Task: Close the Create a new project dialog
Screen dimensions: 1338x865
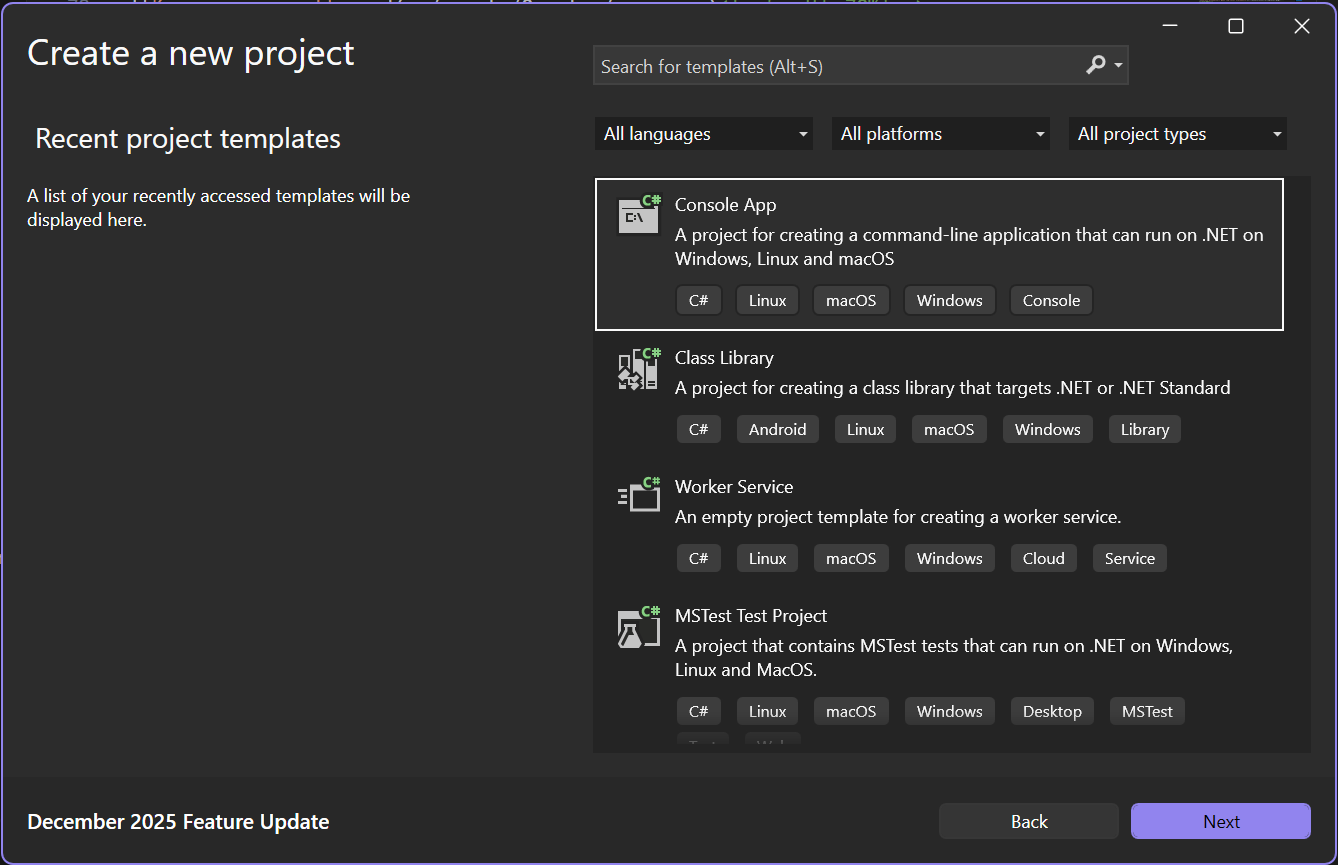Action: coord(1302,26)
